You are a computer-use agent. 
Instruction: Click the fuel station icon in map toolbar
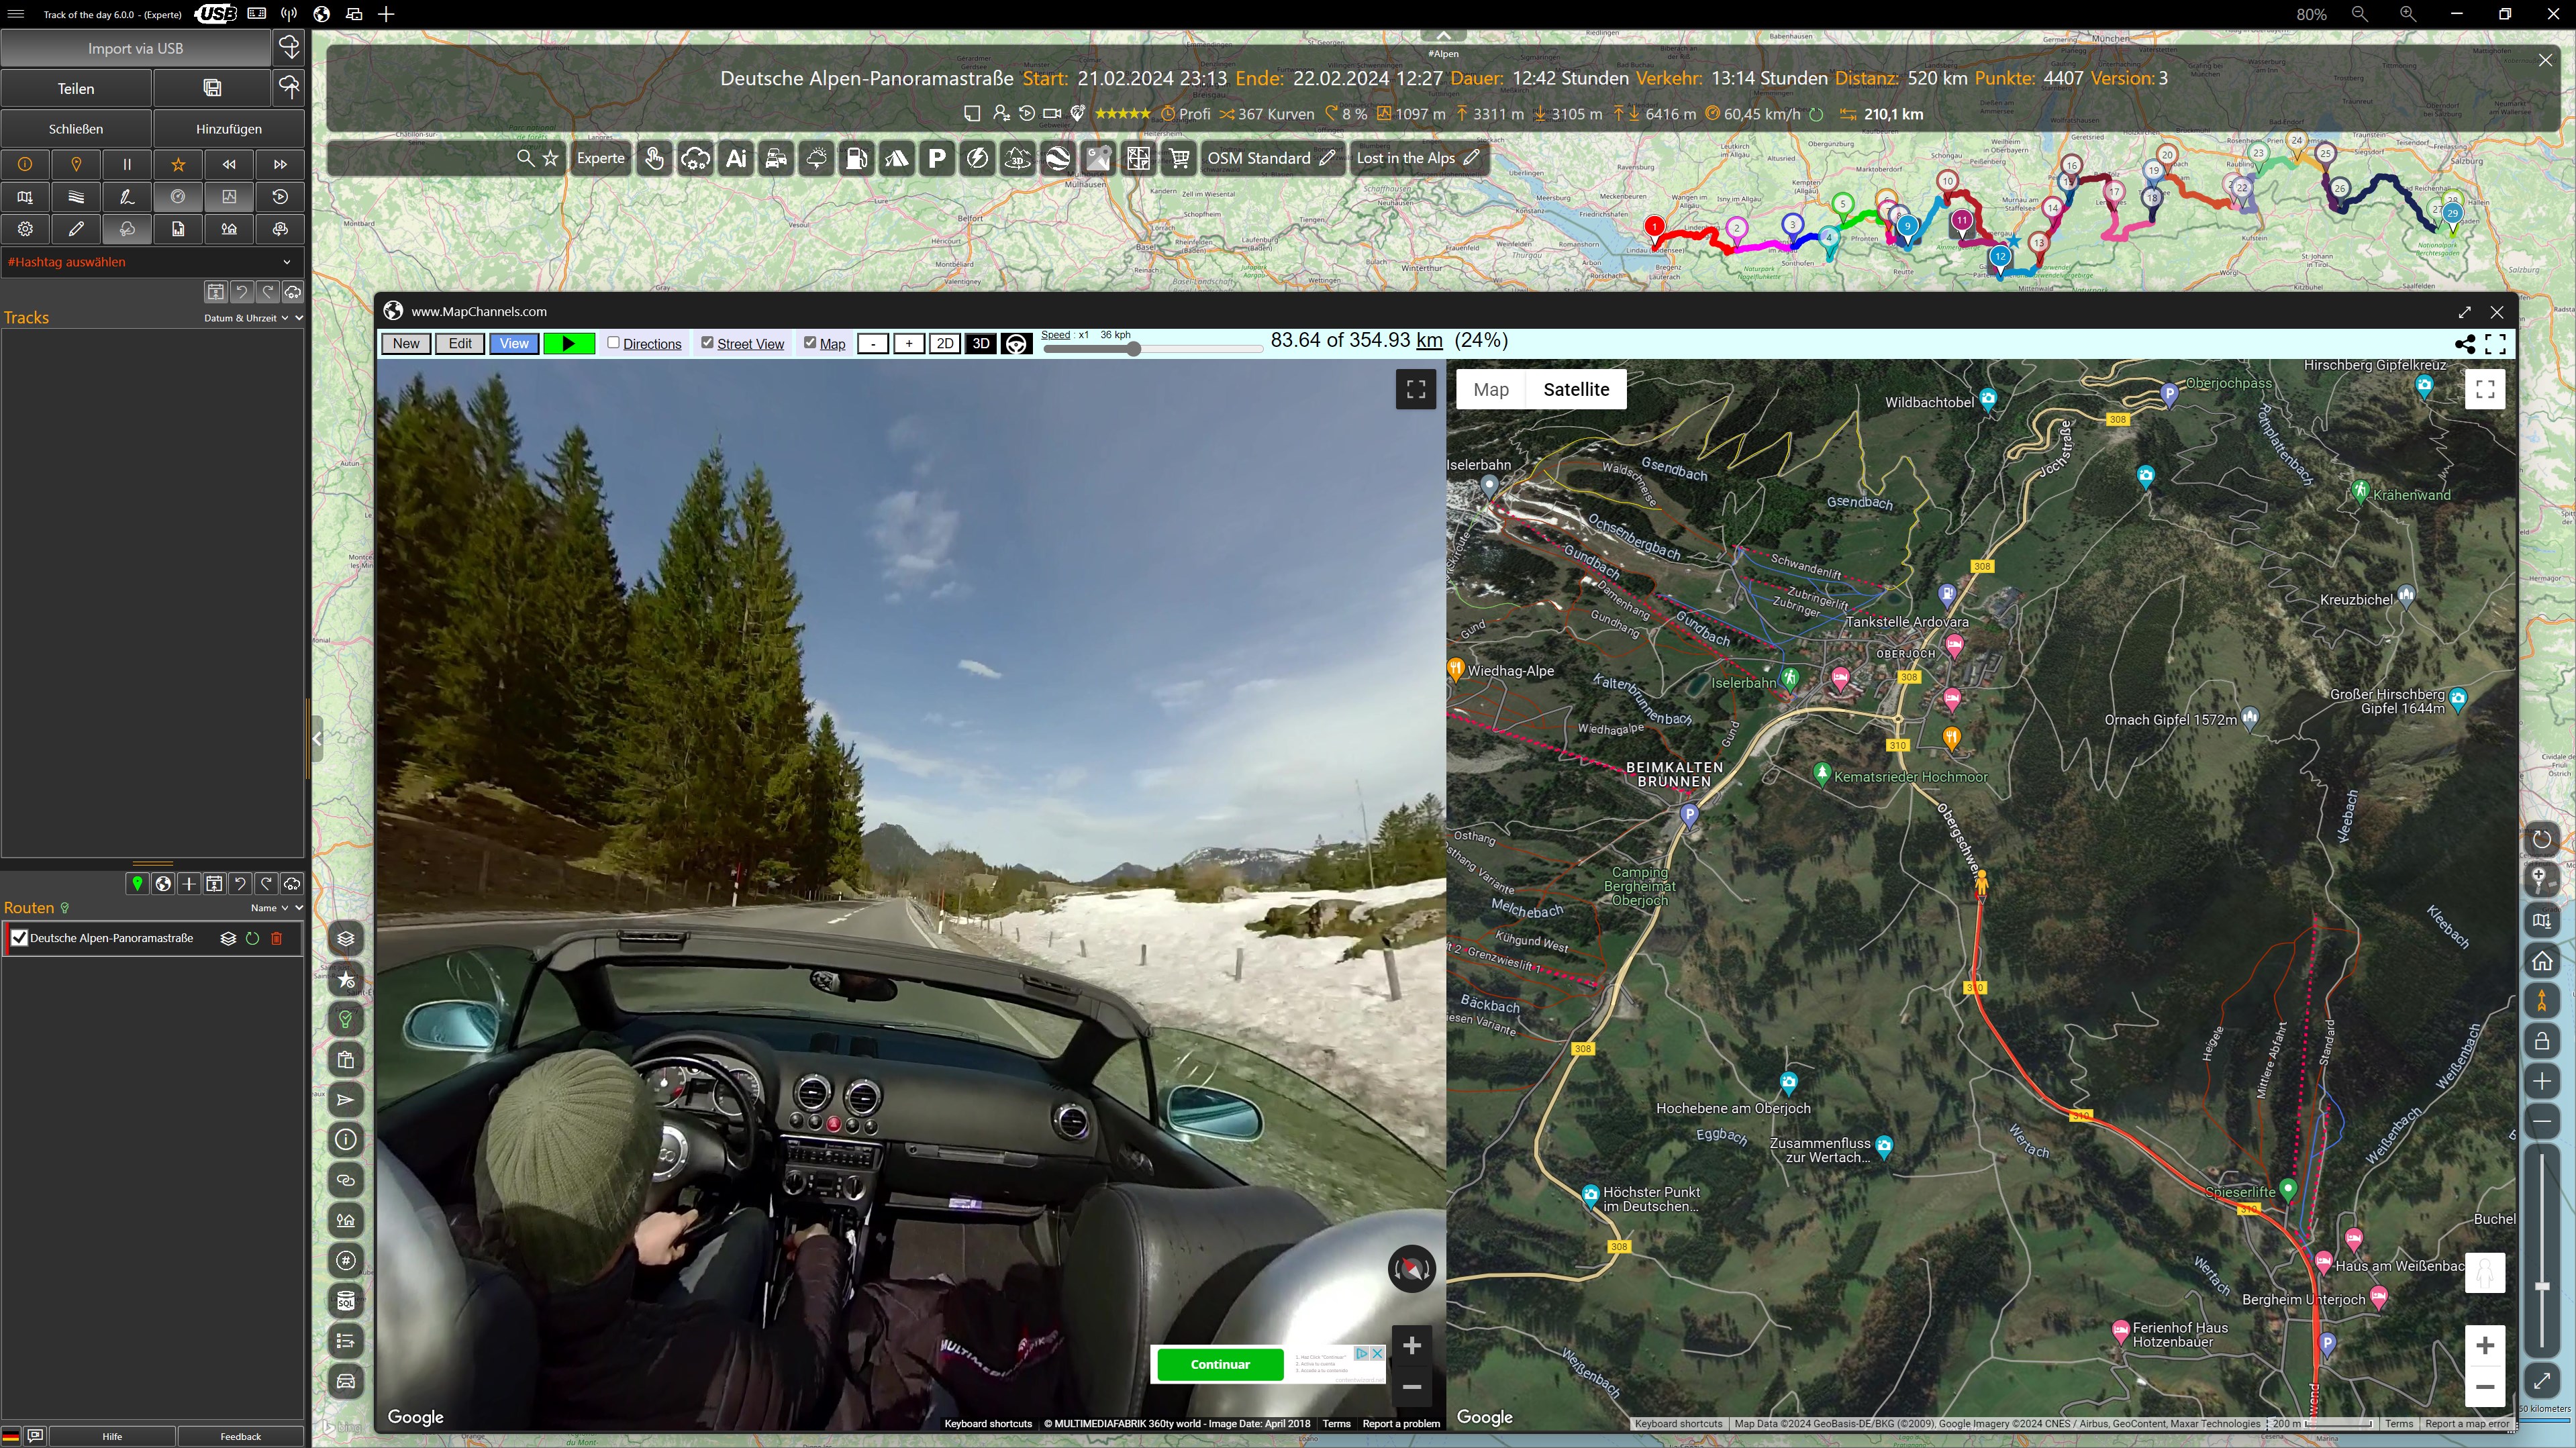pyautogui.click(x=856, y=158)
